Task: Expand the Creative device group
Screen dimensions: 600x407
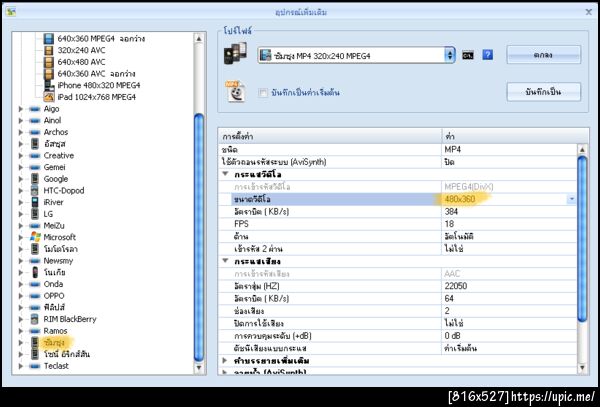Action: (21, 156)
